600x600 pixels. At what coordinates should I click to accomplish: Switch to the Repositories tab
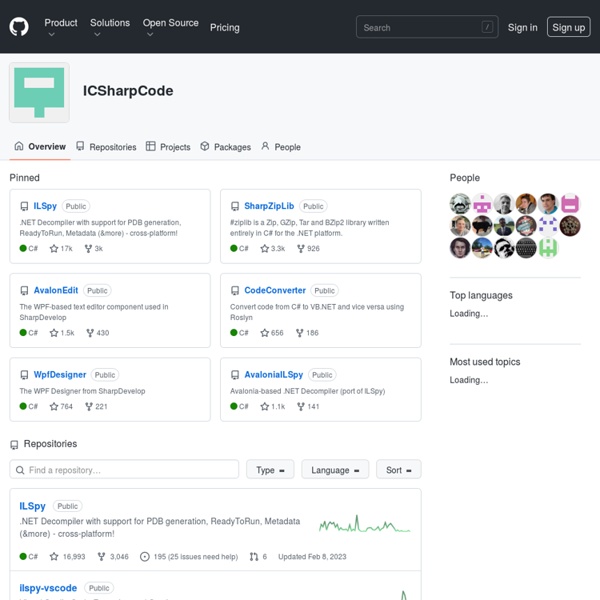pyautogui.click(x=106, y=147)
